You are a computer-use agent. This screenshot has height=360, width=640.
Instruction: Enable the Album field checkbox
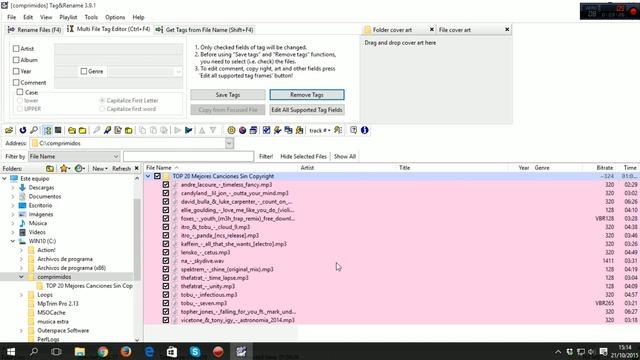[x=16, y=60]
